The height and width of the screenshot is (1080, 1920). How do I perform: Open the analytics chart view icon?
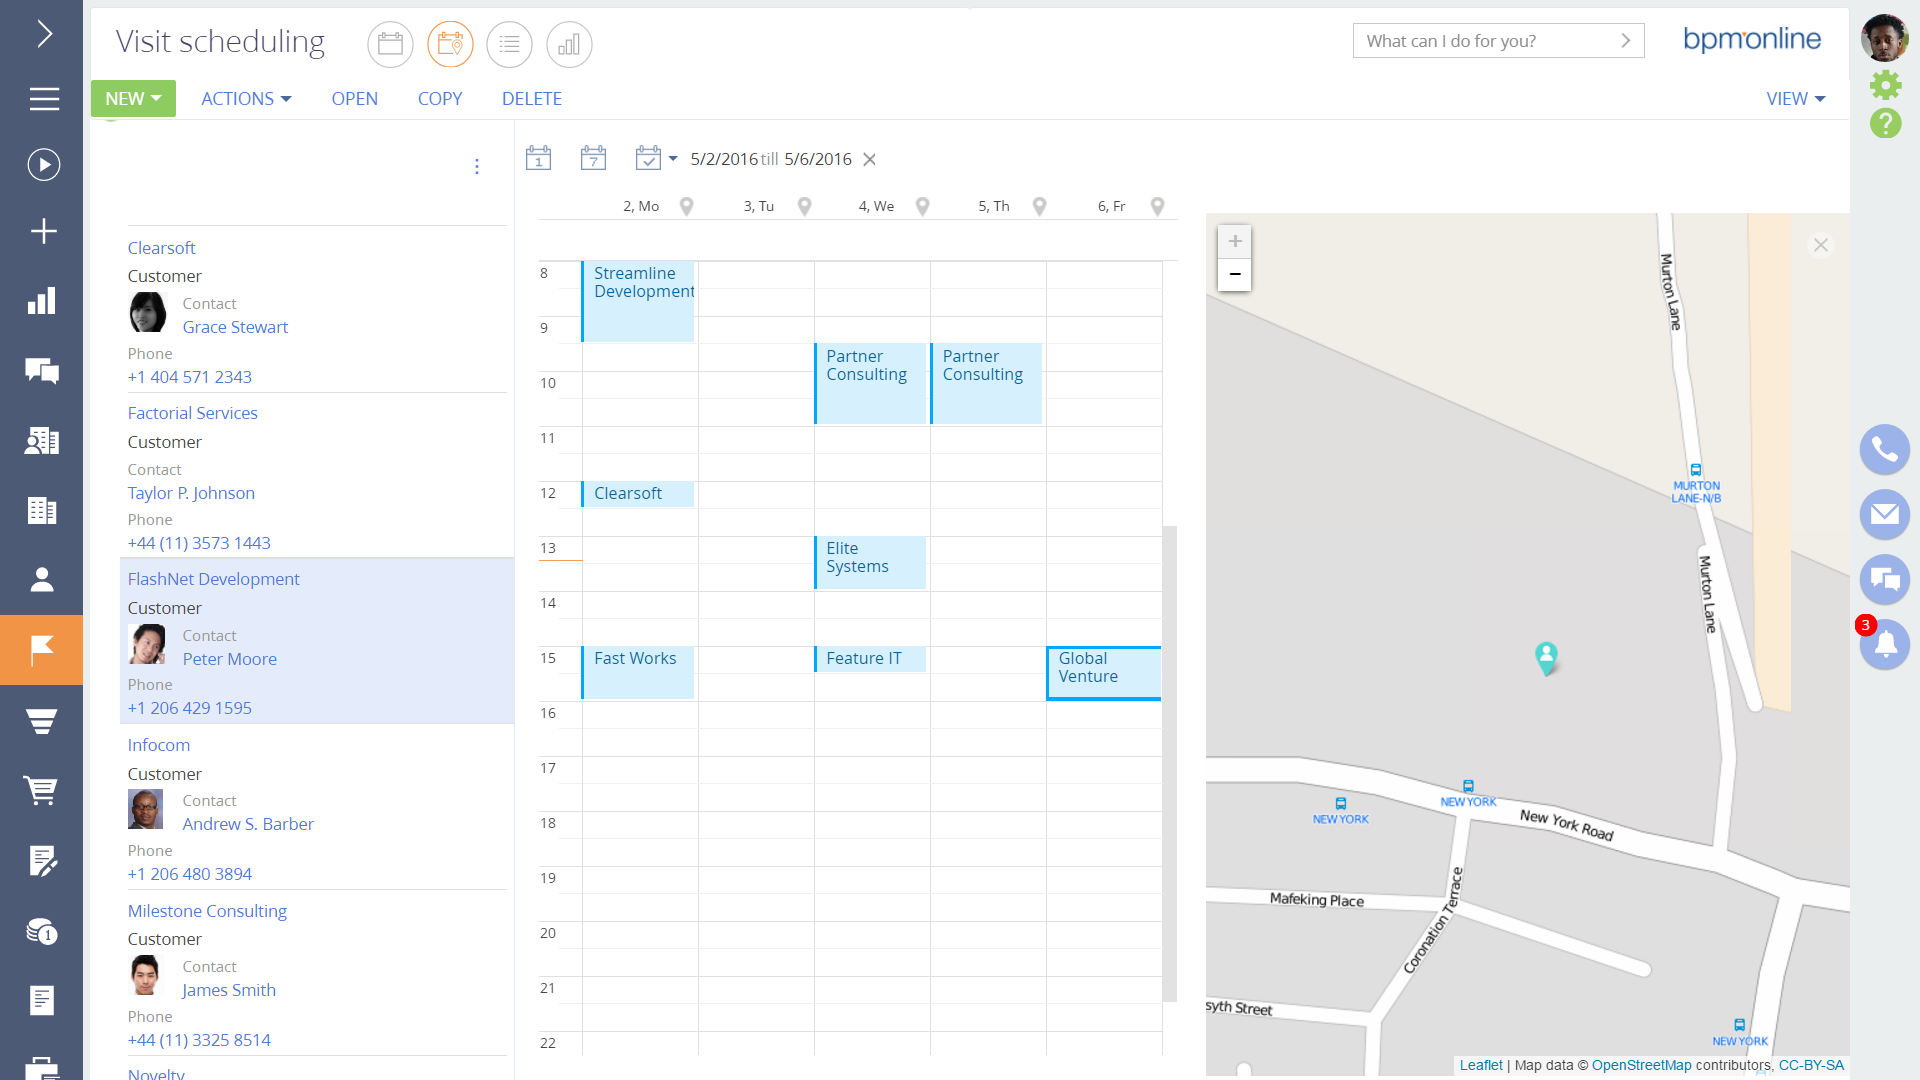[x=569, y=44]
